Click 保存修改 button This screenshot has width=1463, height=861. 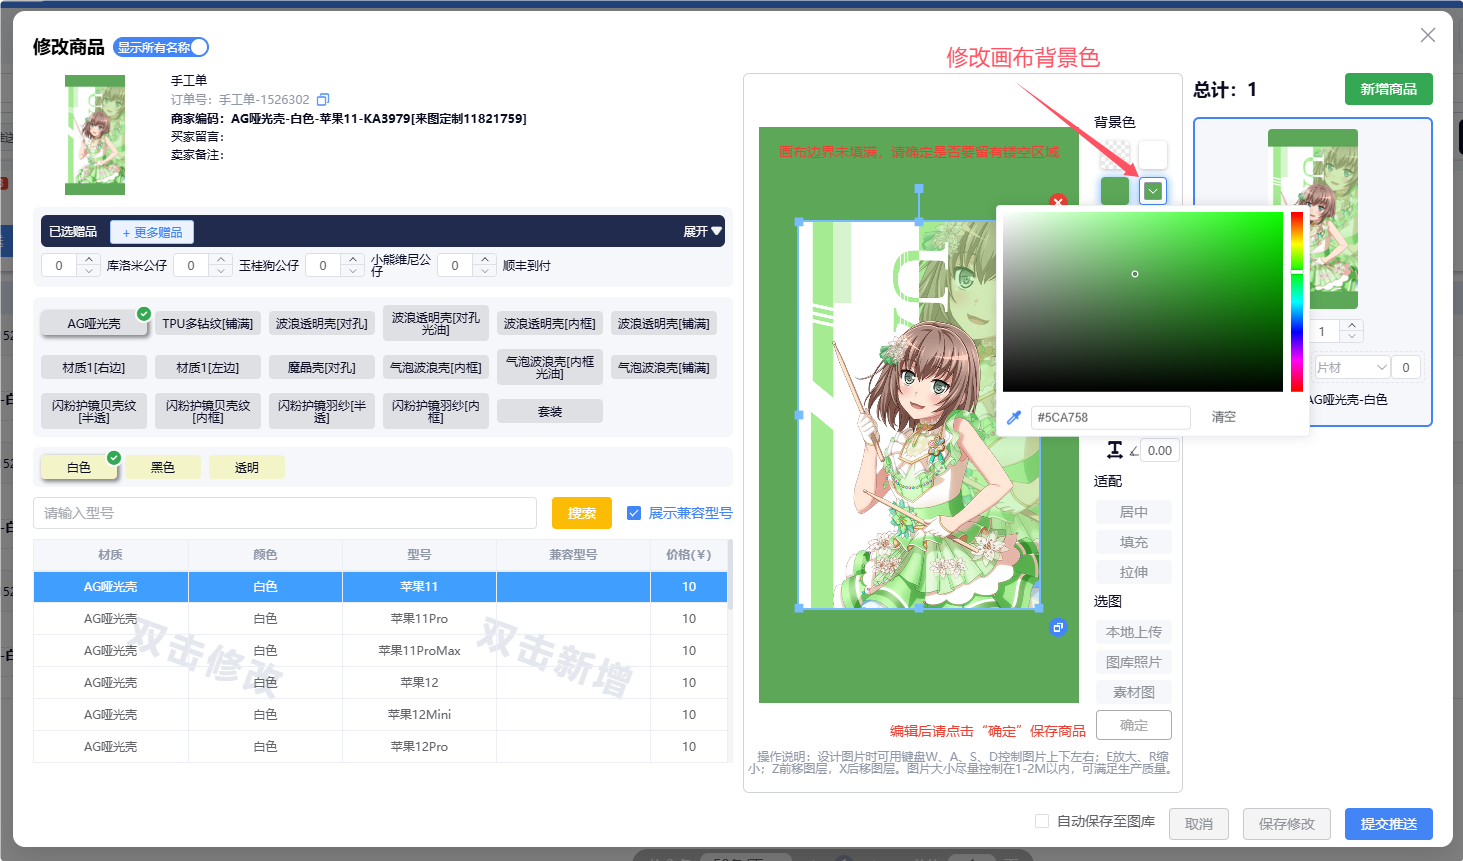(x=1287, y=824)
